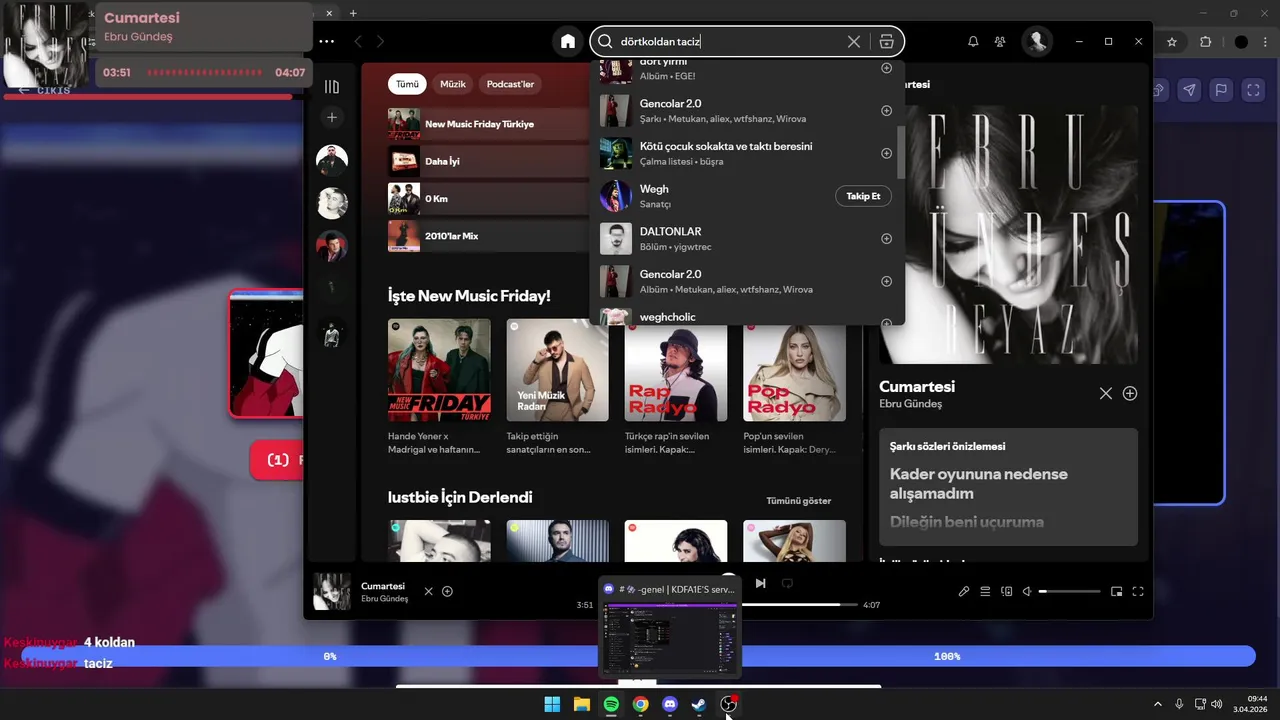Open the New Music Friday Türkiye card
1280x720 pixels.
pos(439,388)
